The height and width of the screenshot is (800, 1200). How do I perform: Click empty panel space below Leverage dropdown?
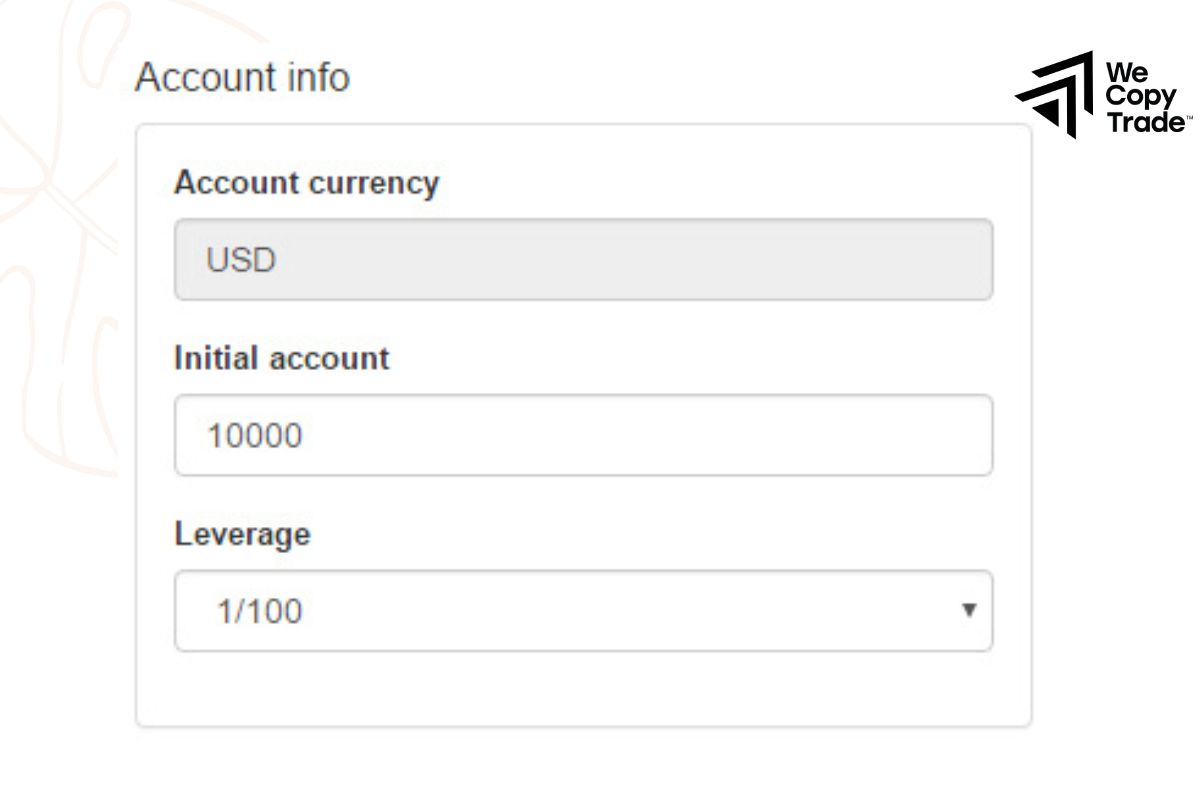(x=583, y=688)
